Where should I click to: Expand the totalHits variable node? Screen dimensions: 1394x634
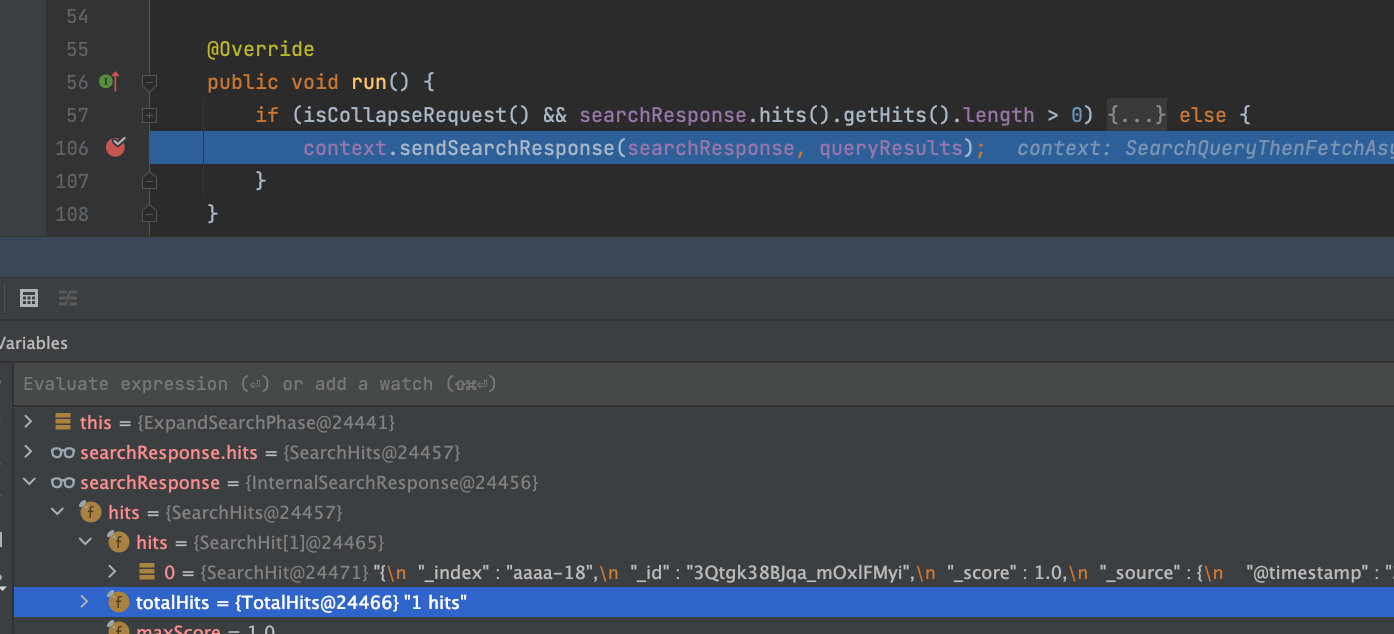[x=85, y=602]
